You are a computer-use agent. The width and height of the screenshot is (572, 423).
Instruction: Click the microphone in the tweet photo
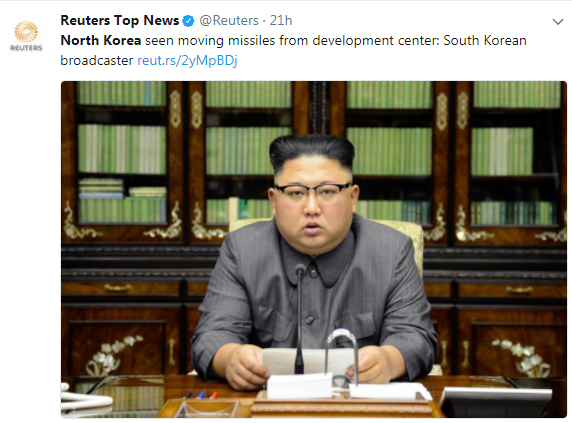(x=299, y=318)
